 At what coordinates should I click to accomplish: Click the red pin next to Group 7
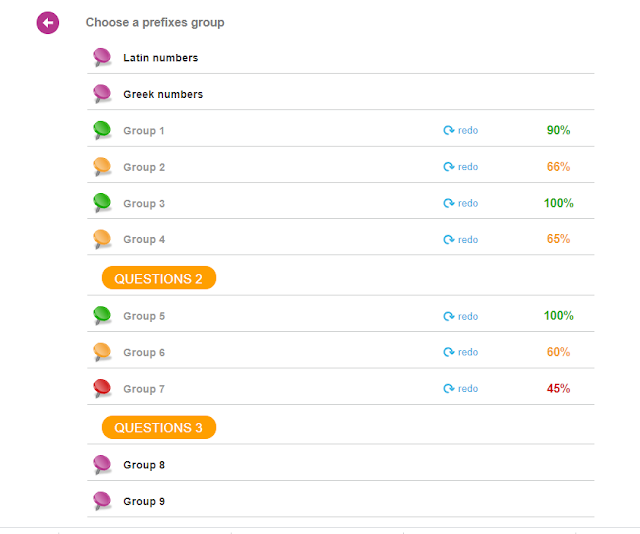point(102,388)
